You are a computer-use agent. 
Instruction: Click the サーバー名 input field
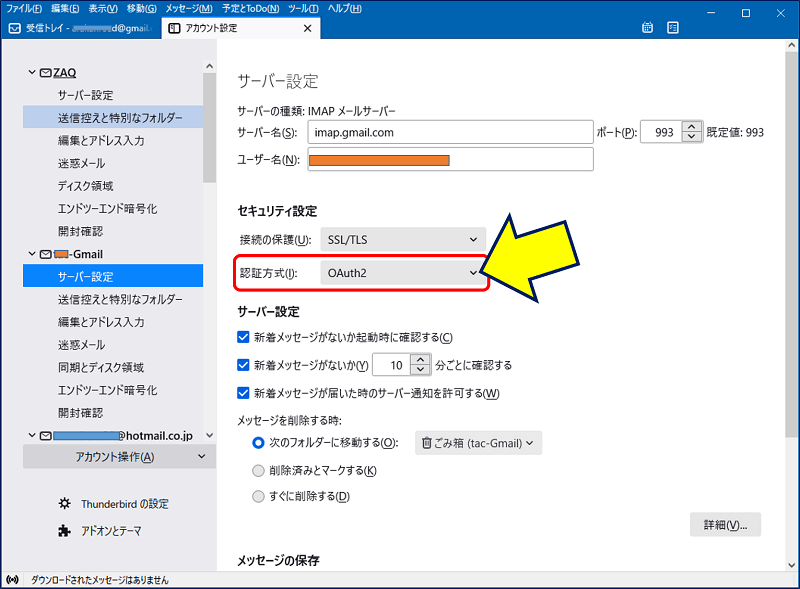(x=450, y=132)
